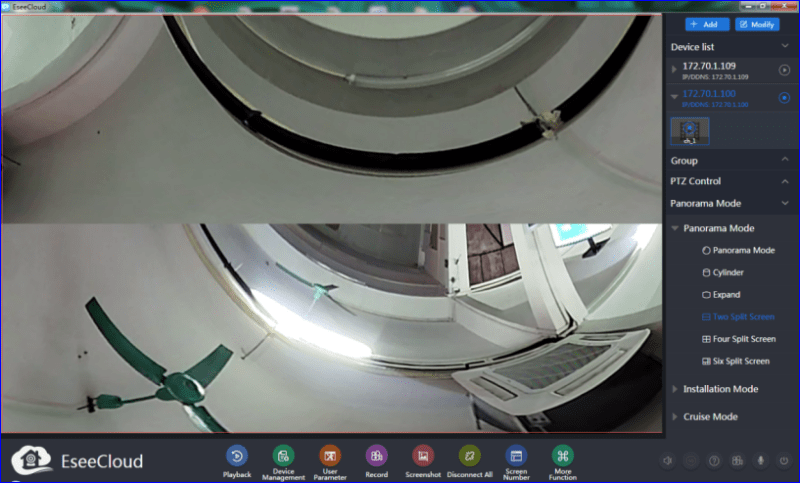Collapse the Device list section
This screenshot has width=800, height=484.
(784, 46)
